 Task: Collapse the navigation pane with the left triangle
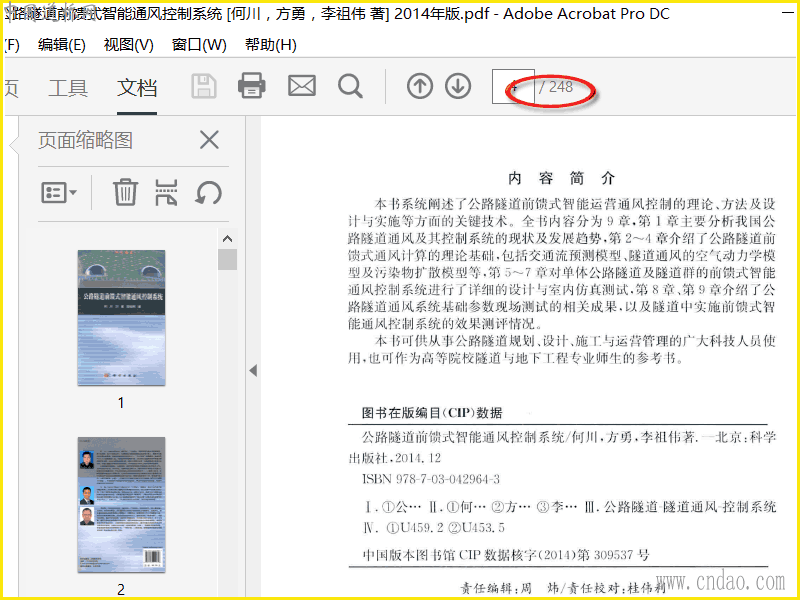pos(253,370)
